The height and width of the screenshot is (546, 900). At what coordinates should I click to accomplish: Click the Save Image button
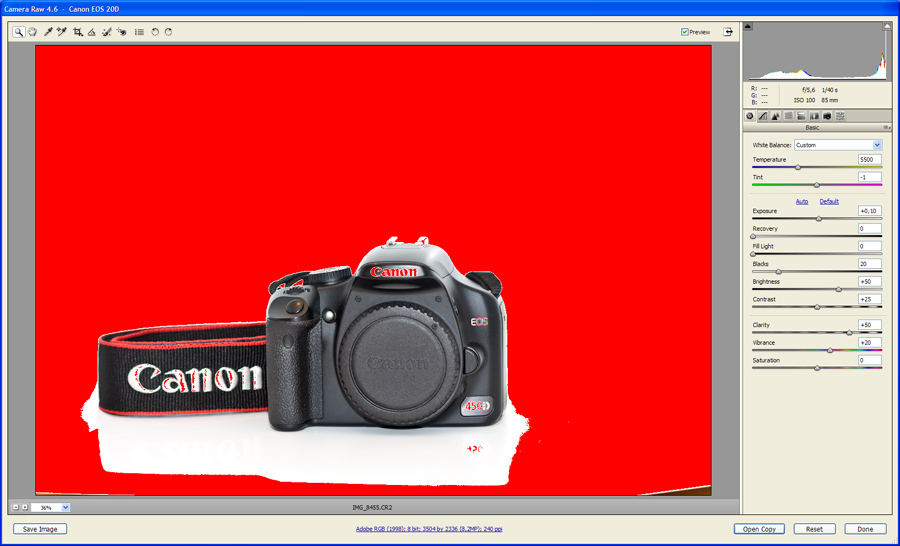(40, 529)
